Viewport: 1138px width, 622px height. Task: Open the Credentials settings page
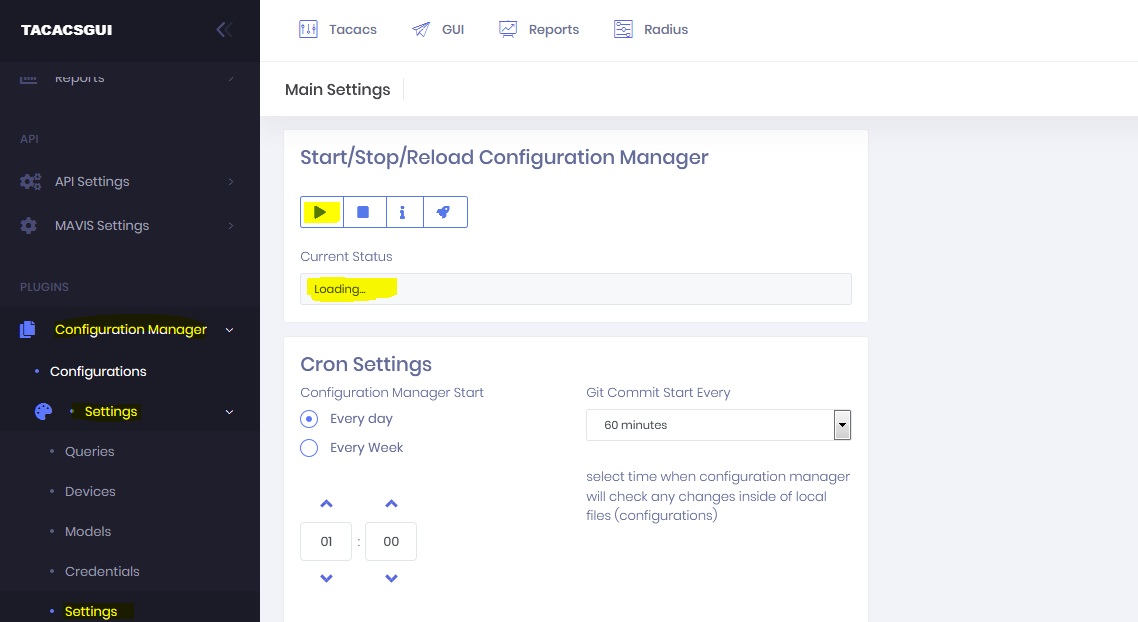click(x=102, y=571)
